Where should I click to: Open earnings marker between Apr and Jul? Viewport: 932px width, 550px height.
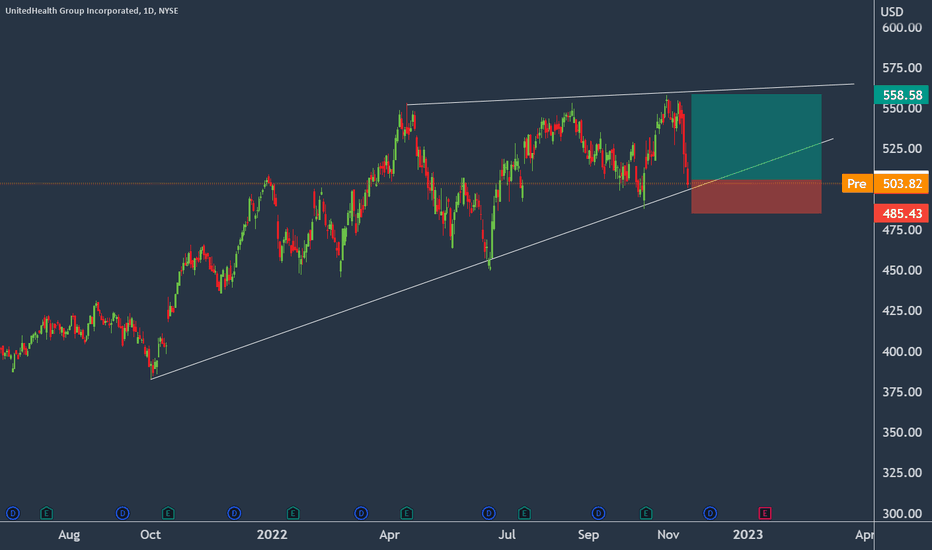coord(407,513)
